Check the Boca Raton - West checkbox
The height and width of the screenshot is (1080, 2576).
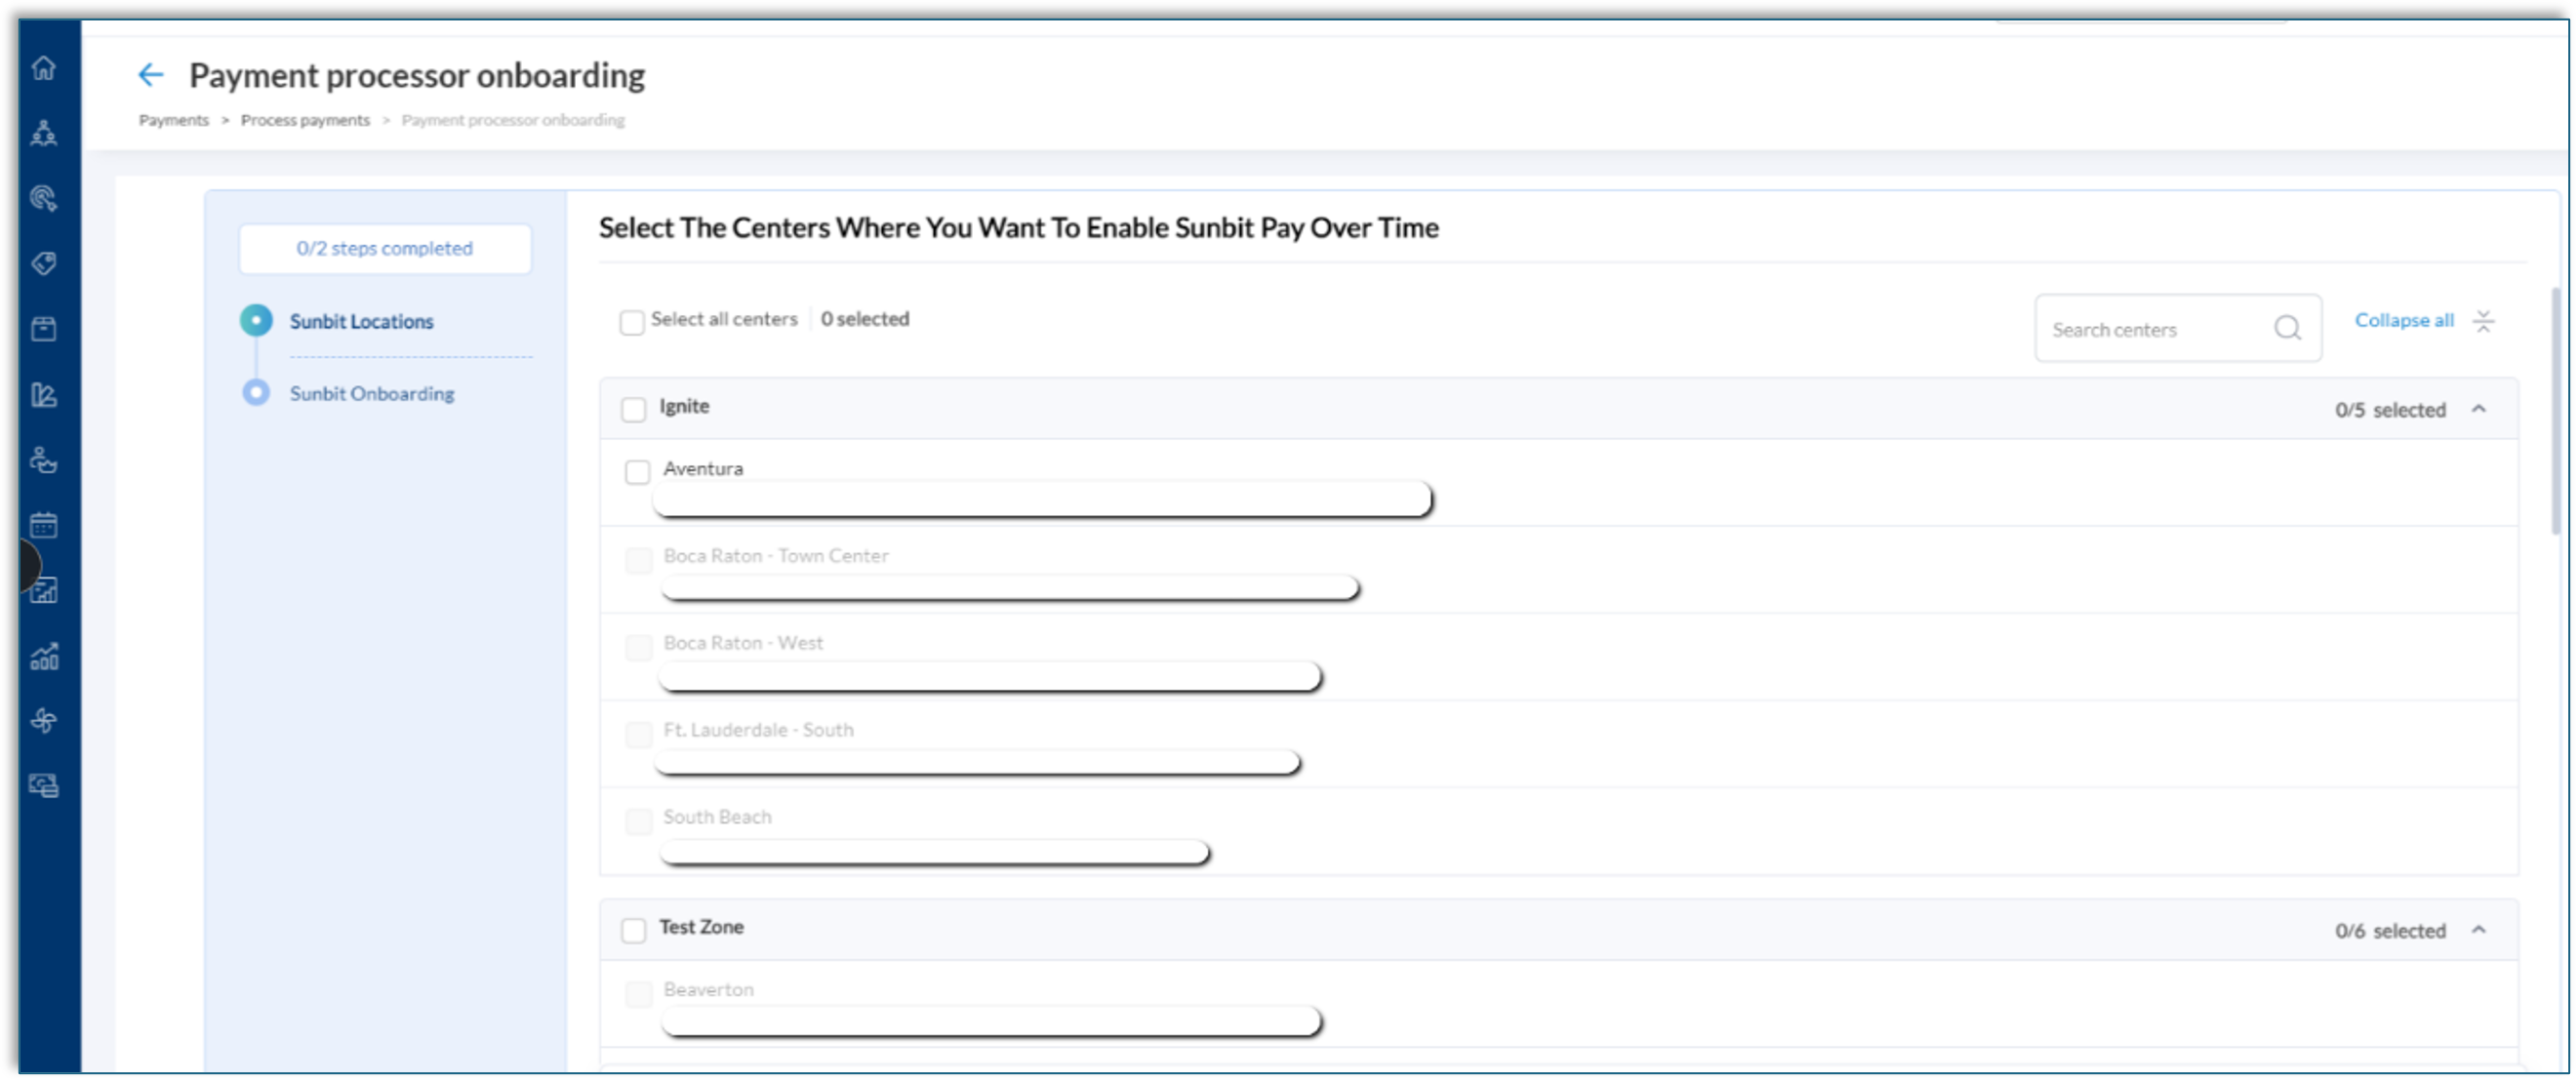[x=639, y=647]
